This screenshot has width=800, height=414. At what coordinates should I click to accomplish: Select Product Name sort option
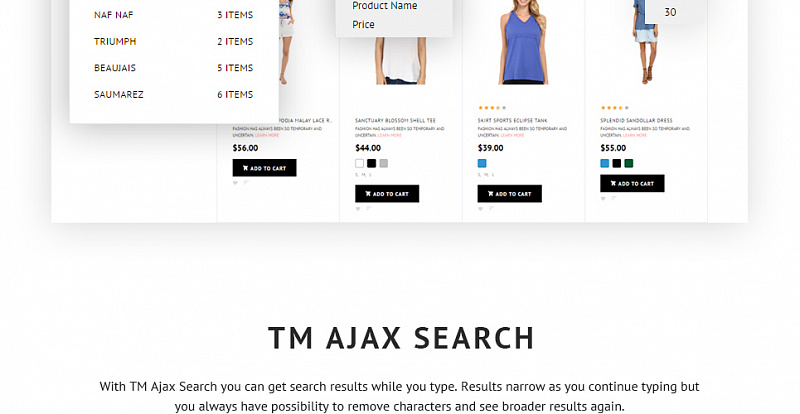pyautogui.click(x=385, y=6)
